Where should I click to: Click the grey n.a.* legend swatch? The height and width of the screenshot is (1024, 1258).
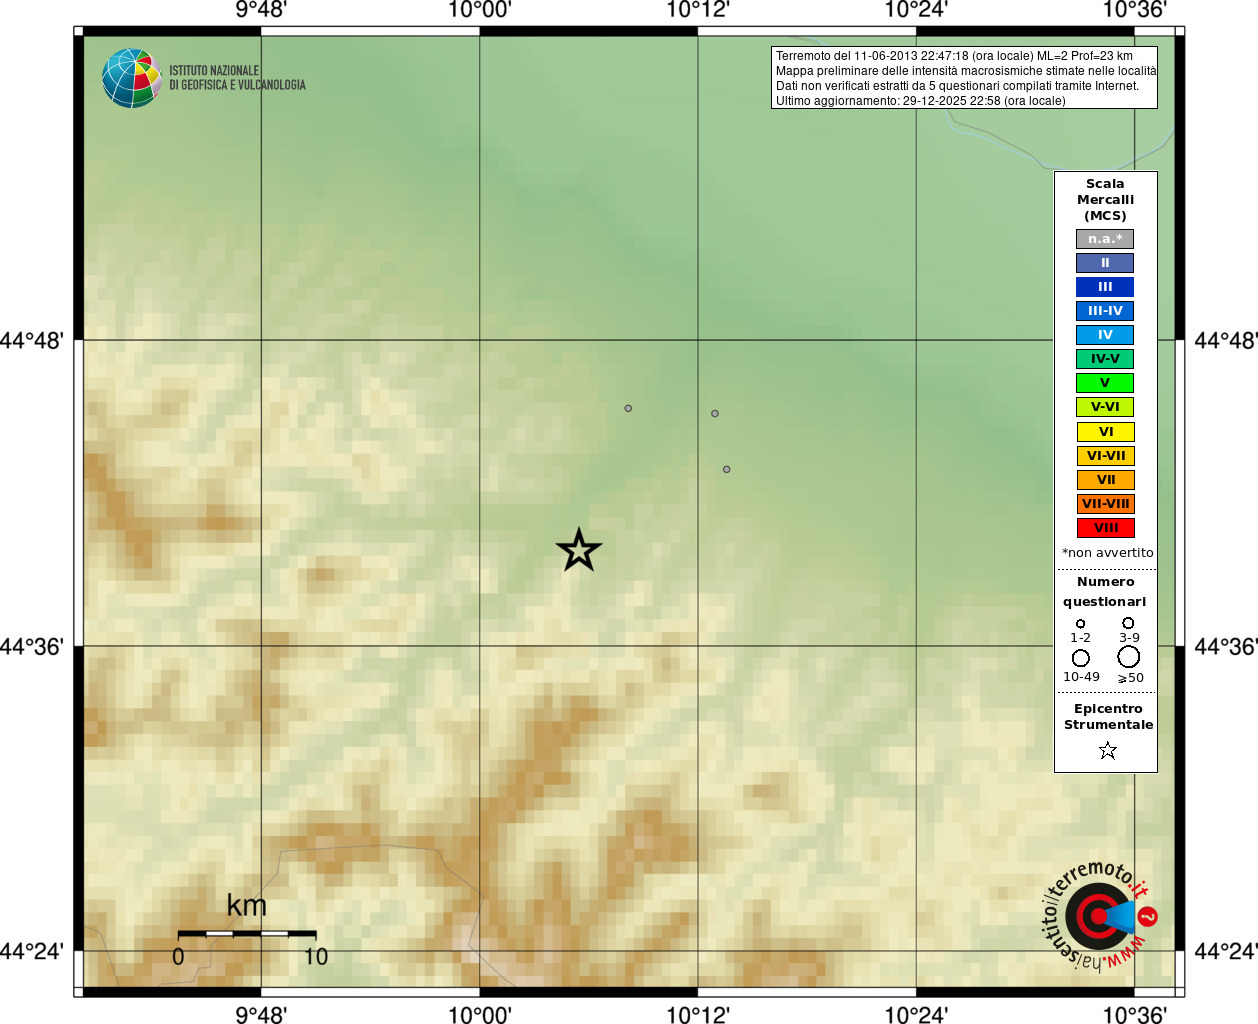coord(1105,239)
